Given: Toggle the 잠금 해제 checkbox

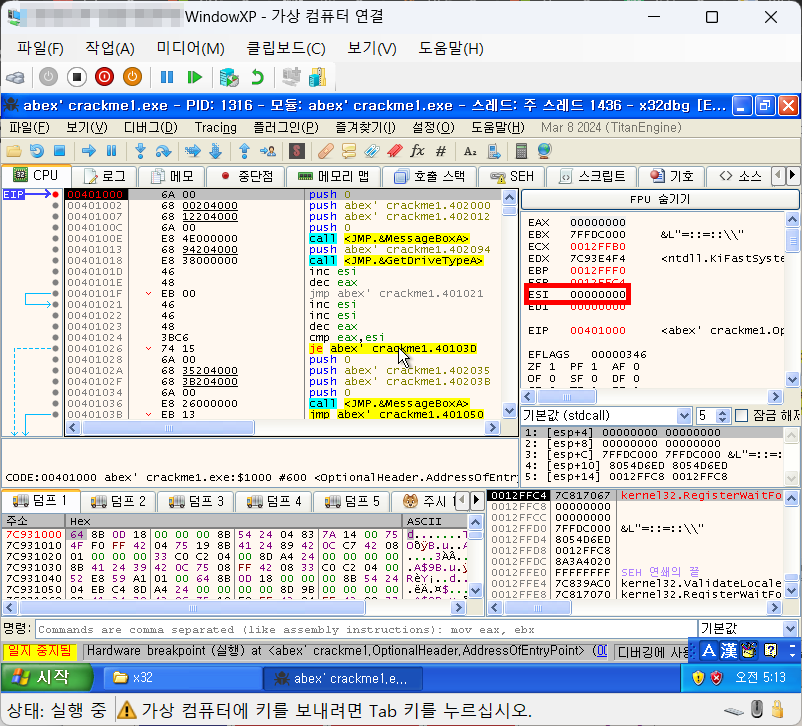Looking at the screenshot, I should pos(741,415).
